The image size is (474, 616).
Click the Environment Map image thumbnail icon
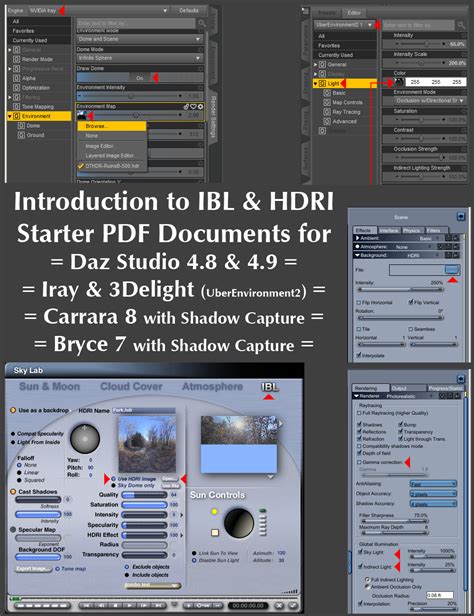pos(82,115)
